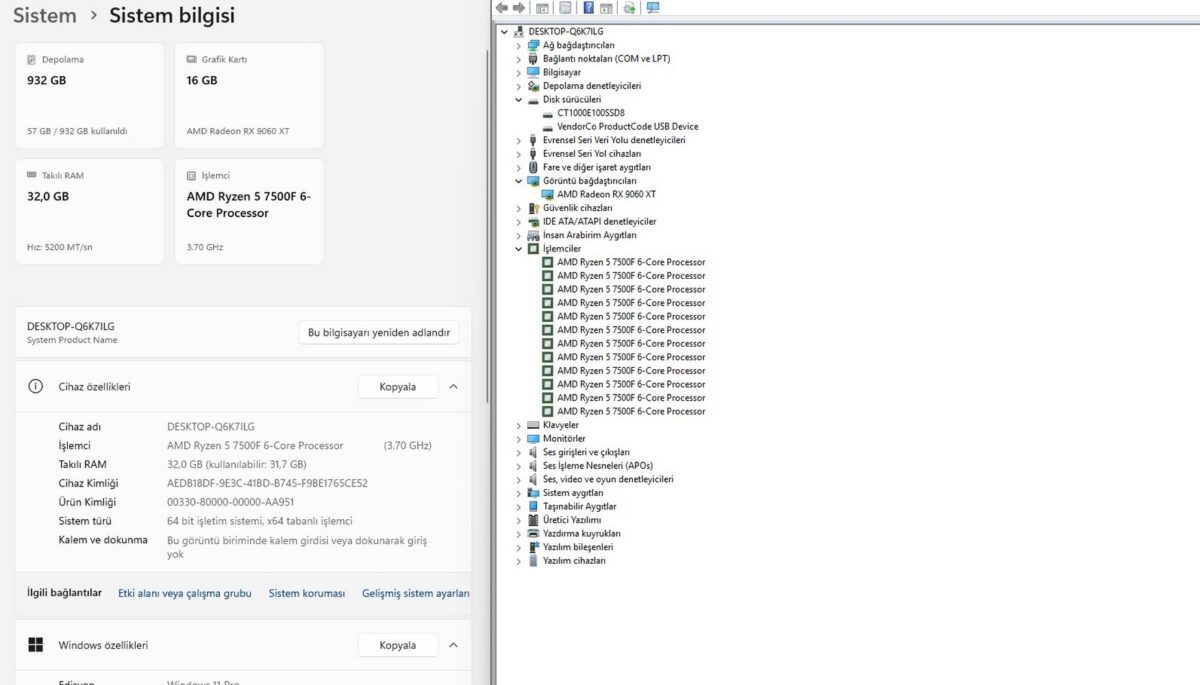This screenshot has width=1200, height=685.
Task: Click the Back arrow in Device Manager toolbar
Action: pos(502,8)
